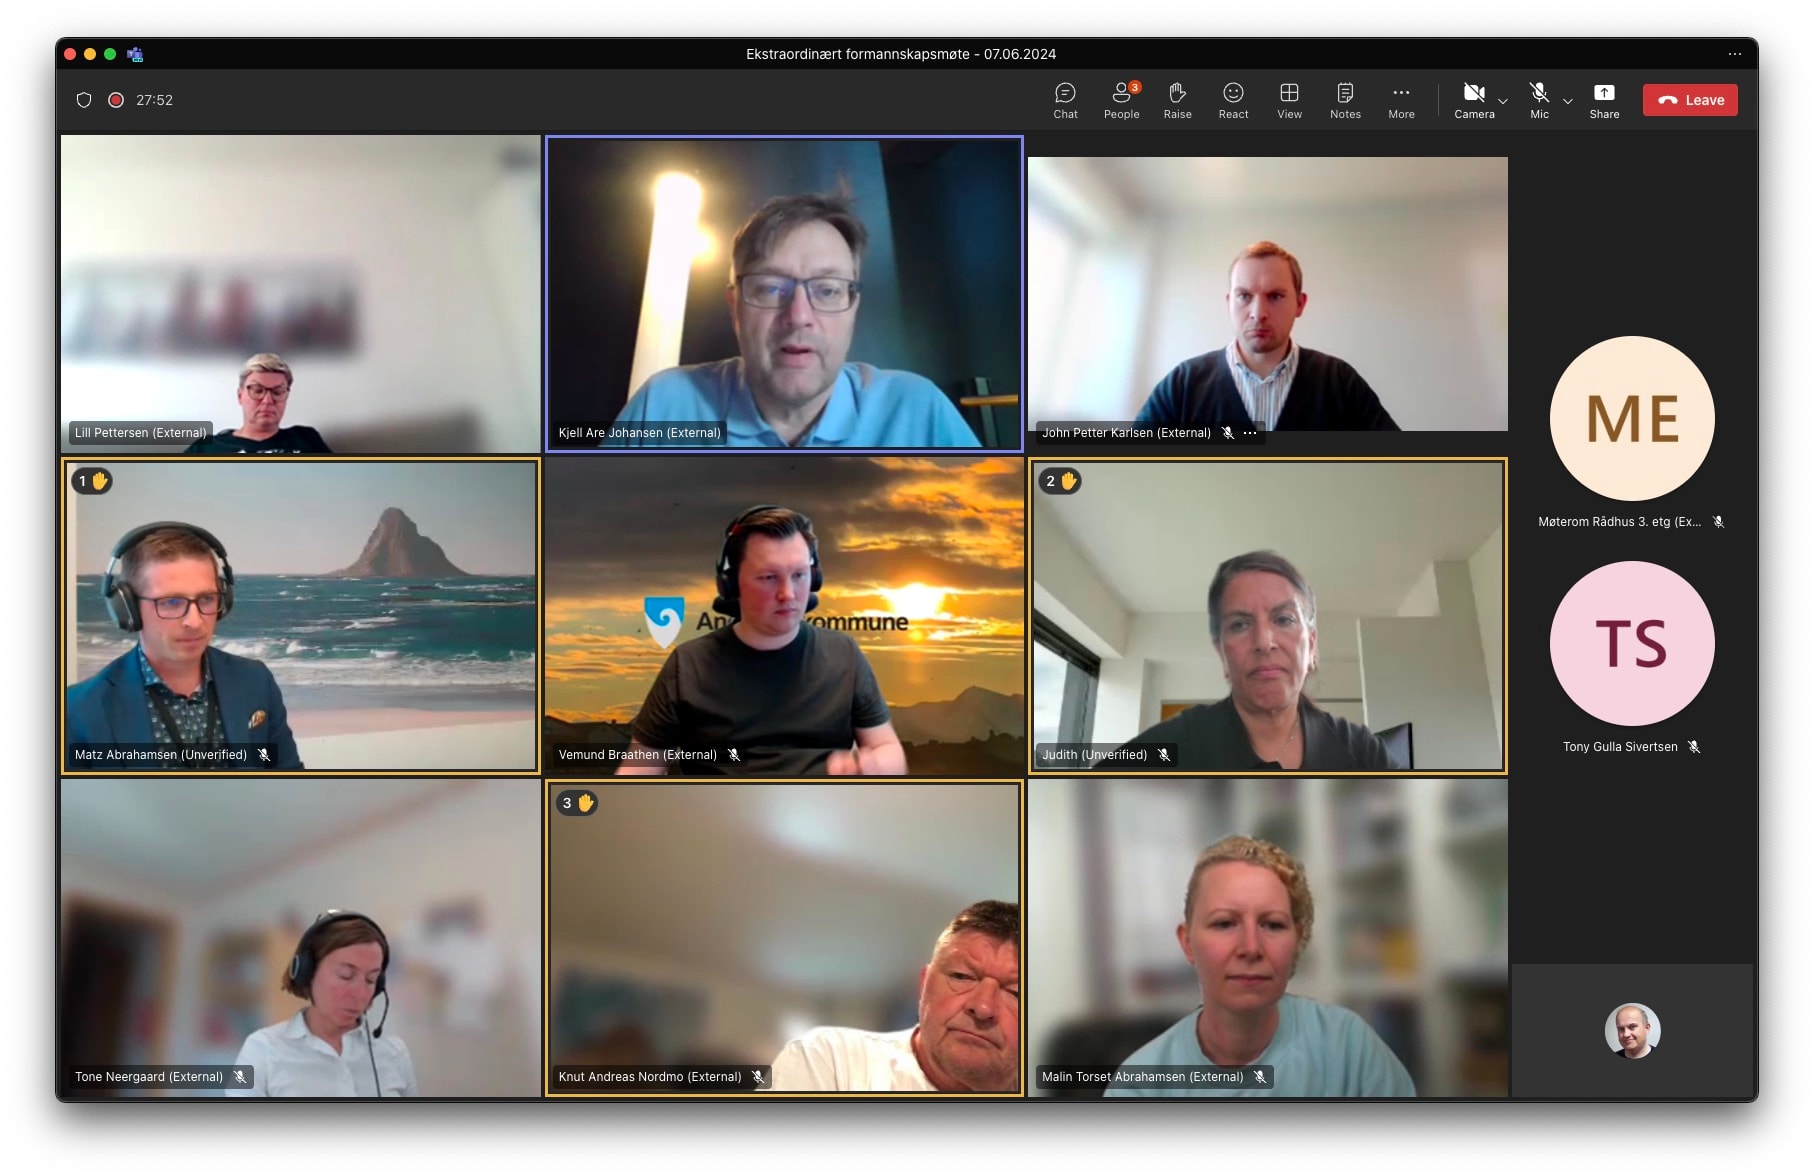Viewport: 1814px width, 1176px height.
Task: Leave the meeting
Action: [1690, 100]
